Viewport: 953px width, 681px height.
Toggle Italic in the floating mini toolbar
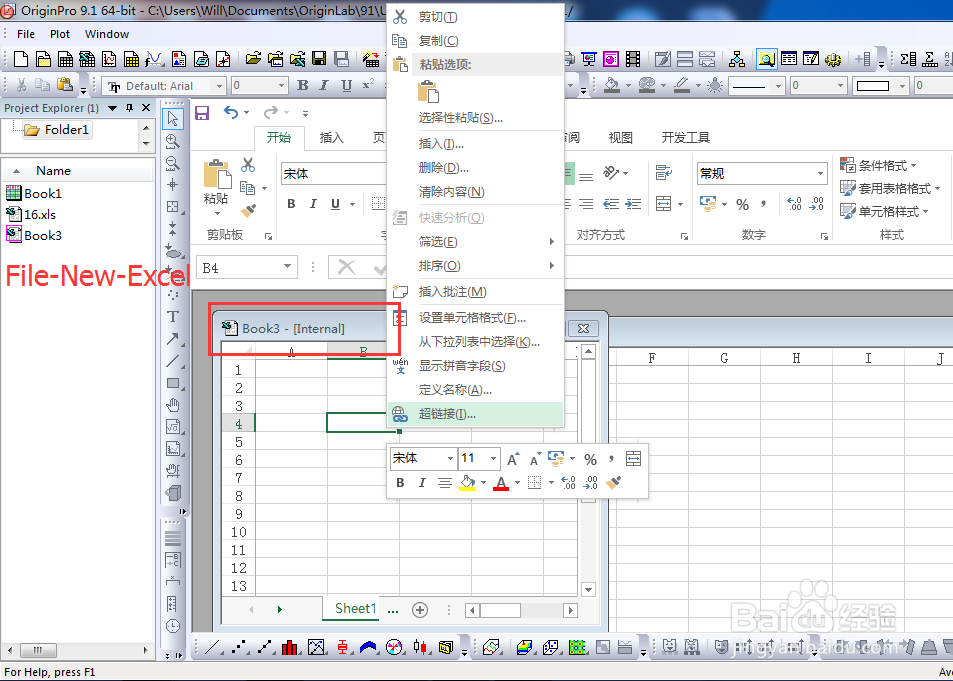tap(422, 483)
